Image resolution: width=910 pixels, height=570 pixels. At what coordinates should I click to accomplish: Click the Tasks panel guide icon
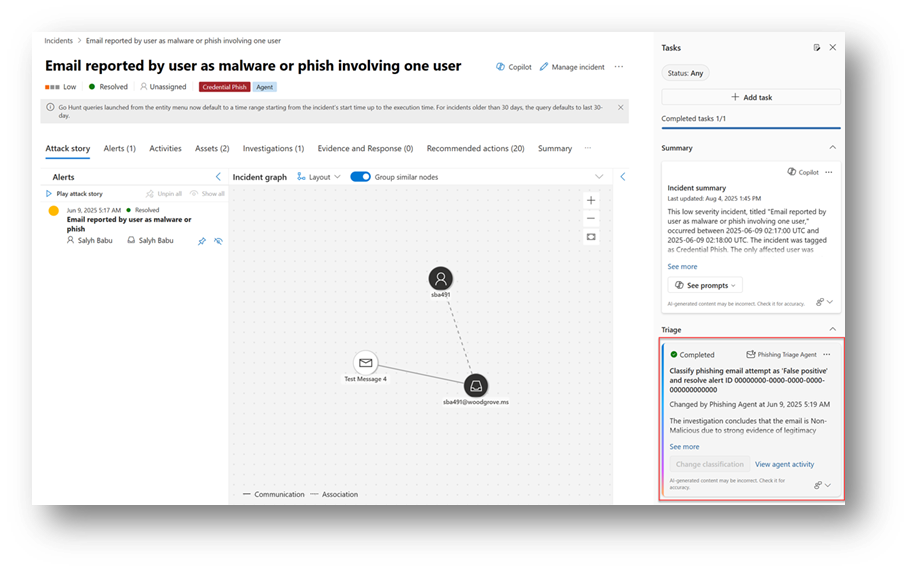point(817,48)
